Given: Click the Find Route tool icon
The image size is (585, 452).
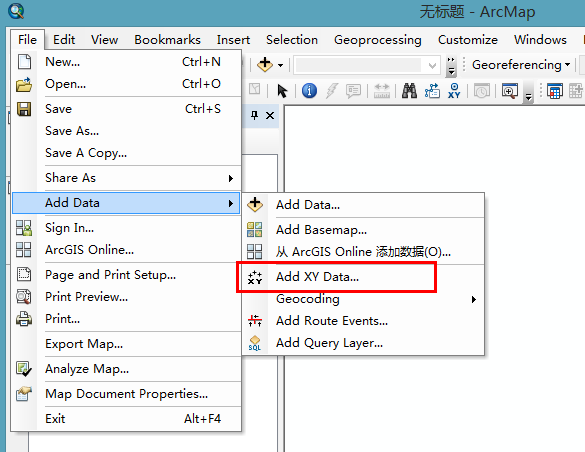Looking at the screenshot, I should (432, 91).
